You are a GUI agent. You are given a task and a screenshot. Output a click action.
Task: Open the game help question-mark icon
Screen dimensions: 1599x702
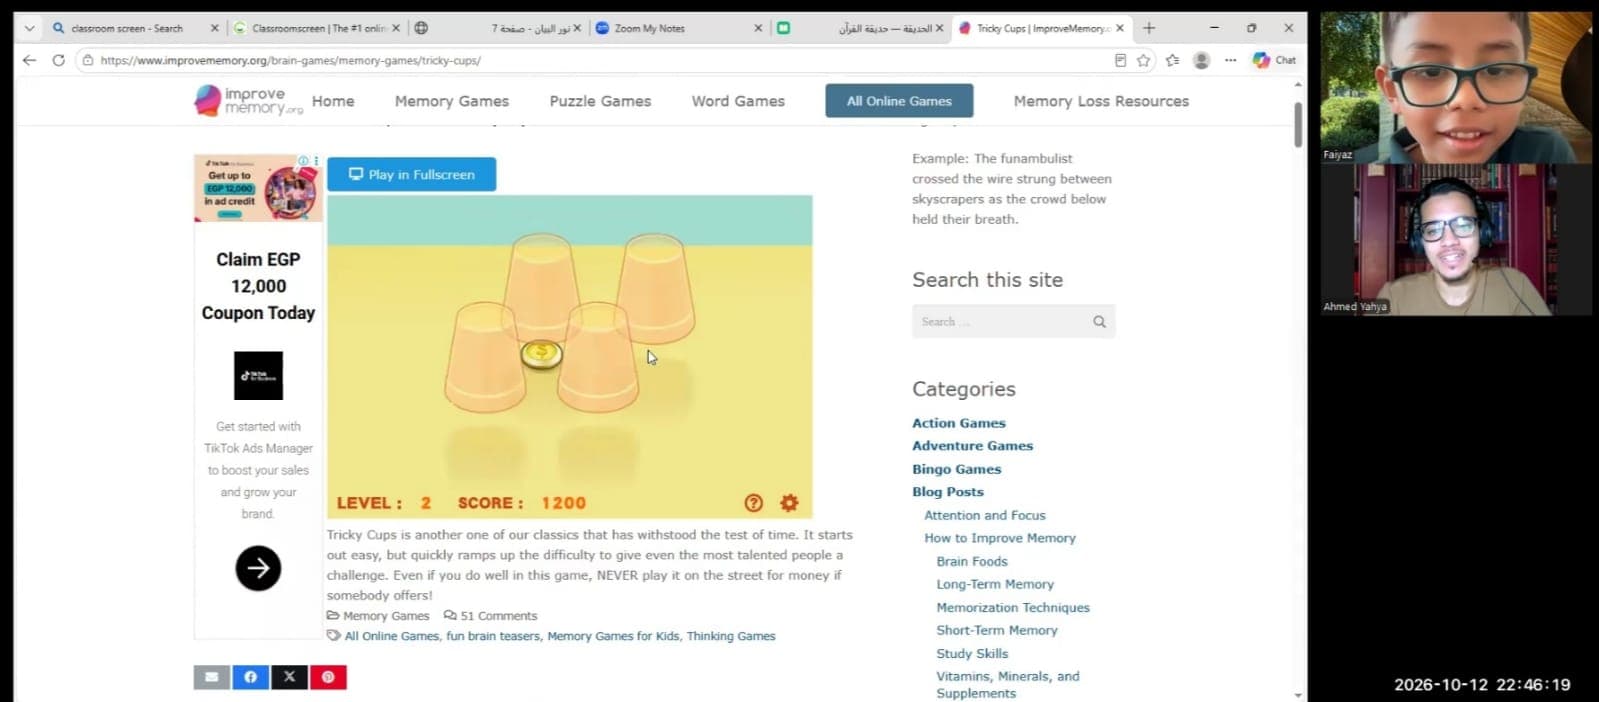pyautogui.click(x=754, y=503)
